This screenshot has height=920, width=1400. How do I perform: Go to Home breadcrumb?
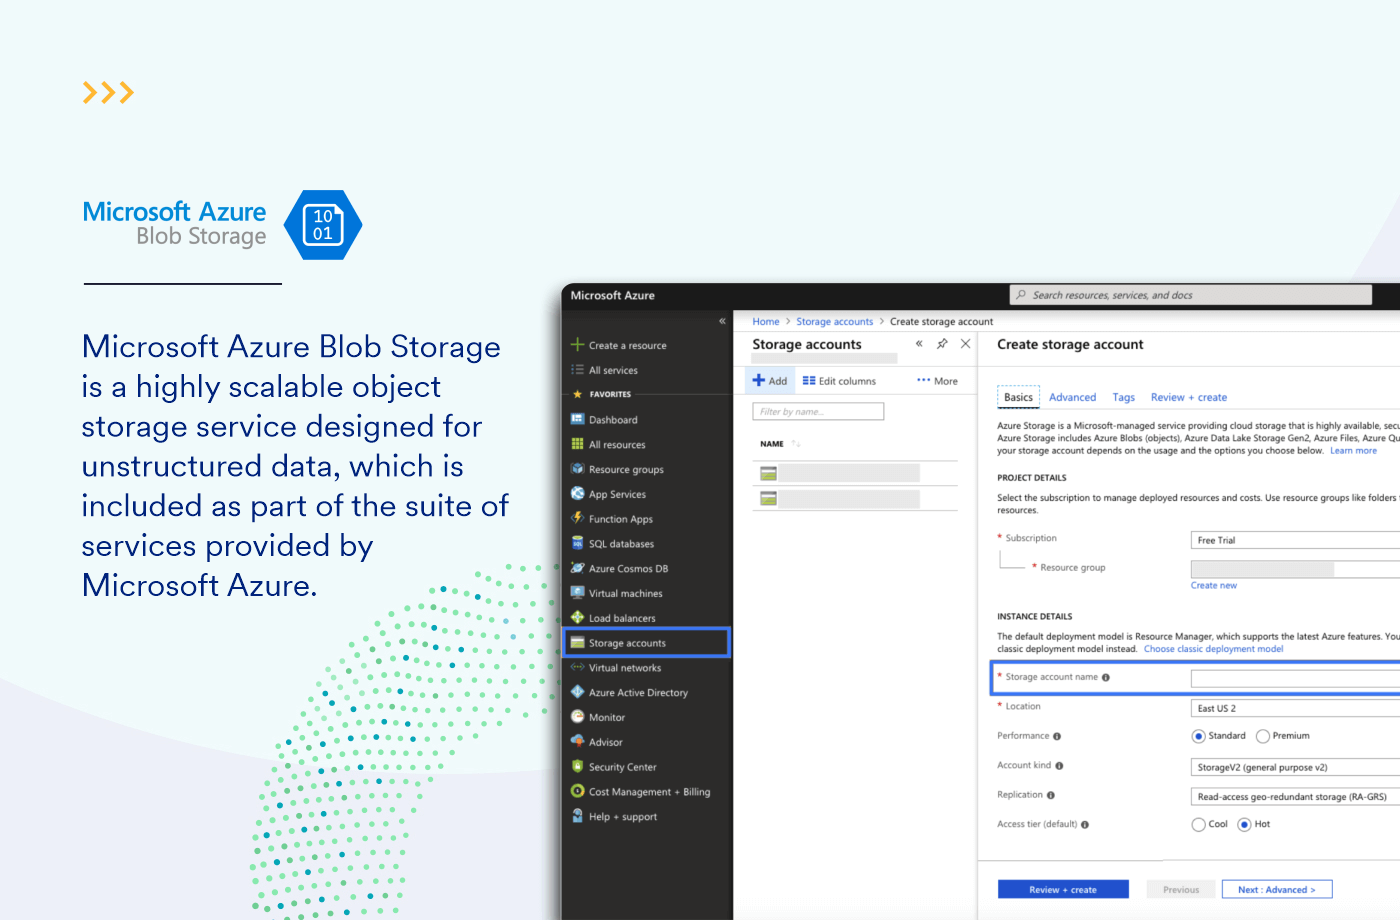pos(766,322)
